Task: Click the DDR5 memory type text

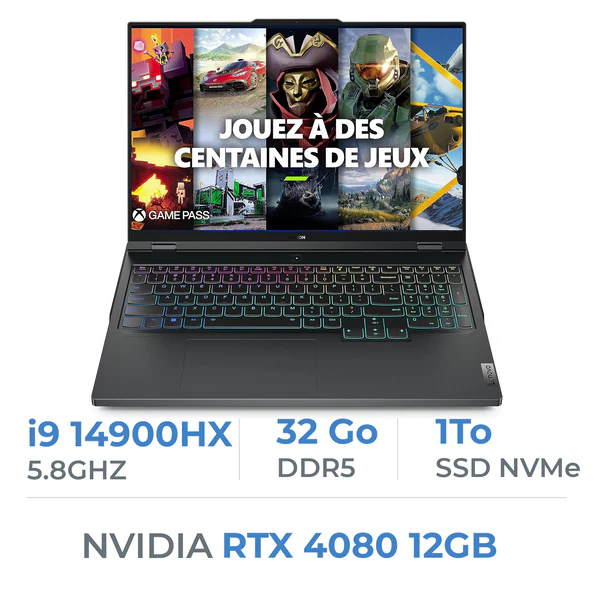Action: pos(316,468)
